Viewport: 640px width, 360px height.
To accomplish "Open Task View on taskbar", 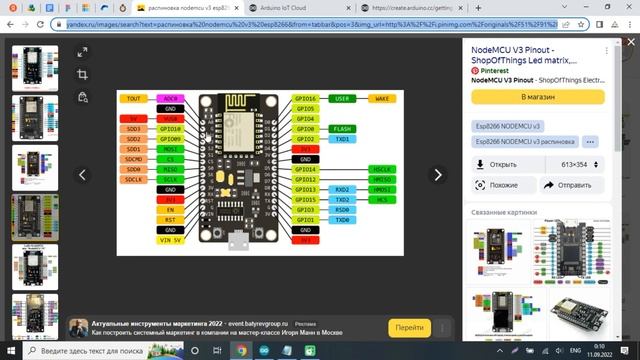I will (217, 351).
